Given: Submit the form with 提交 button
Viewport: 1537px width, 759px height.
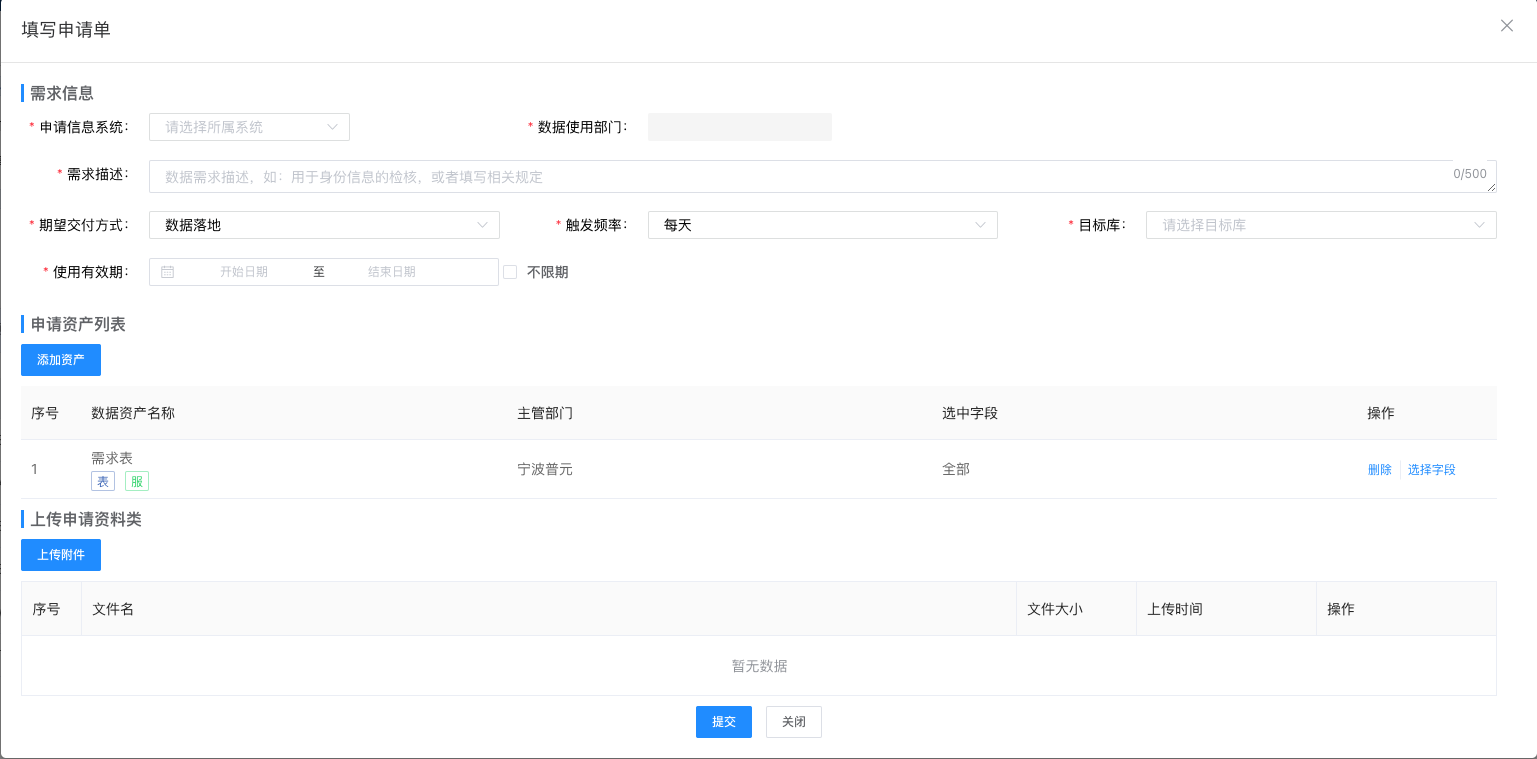Looking at the screenshot, I should (723, 722).
